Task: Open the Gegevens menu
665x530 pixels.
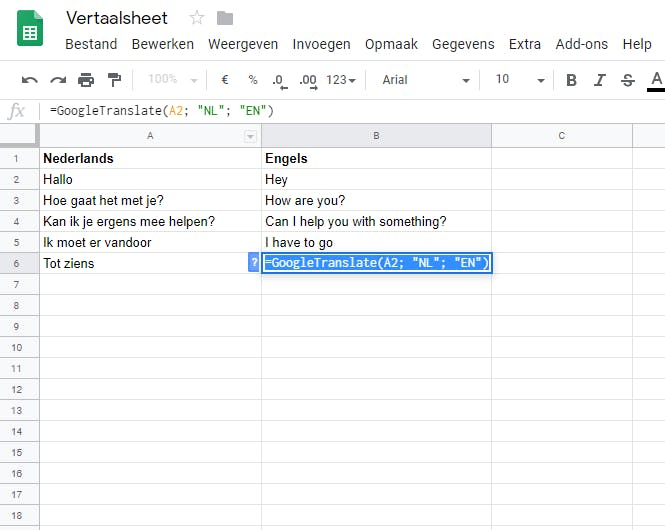Action: click(x=463, y=44)
